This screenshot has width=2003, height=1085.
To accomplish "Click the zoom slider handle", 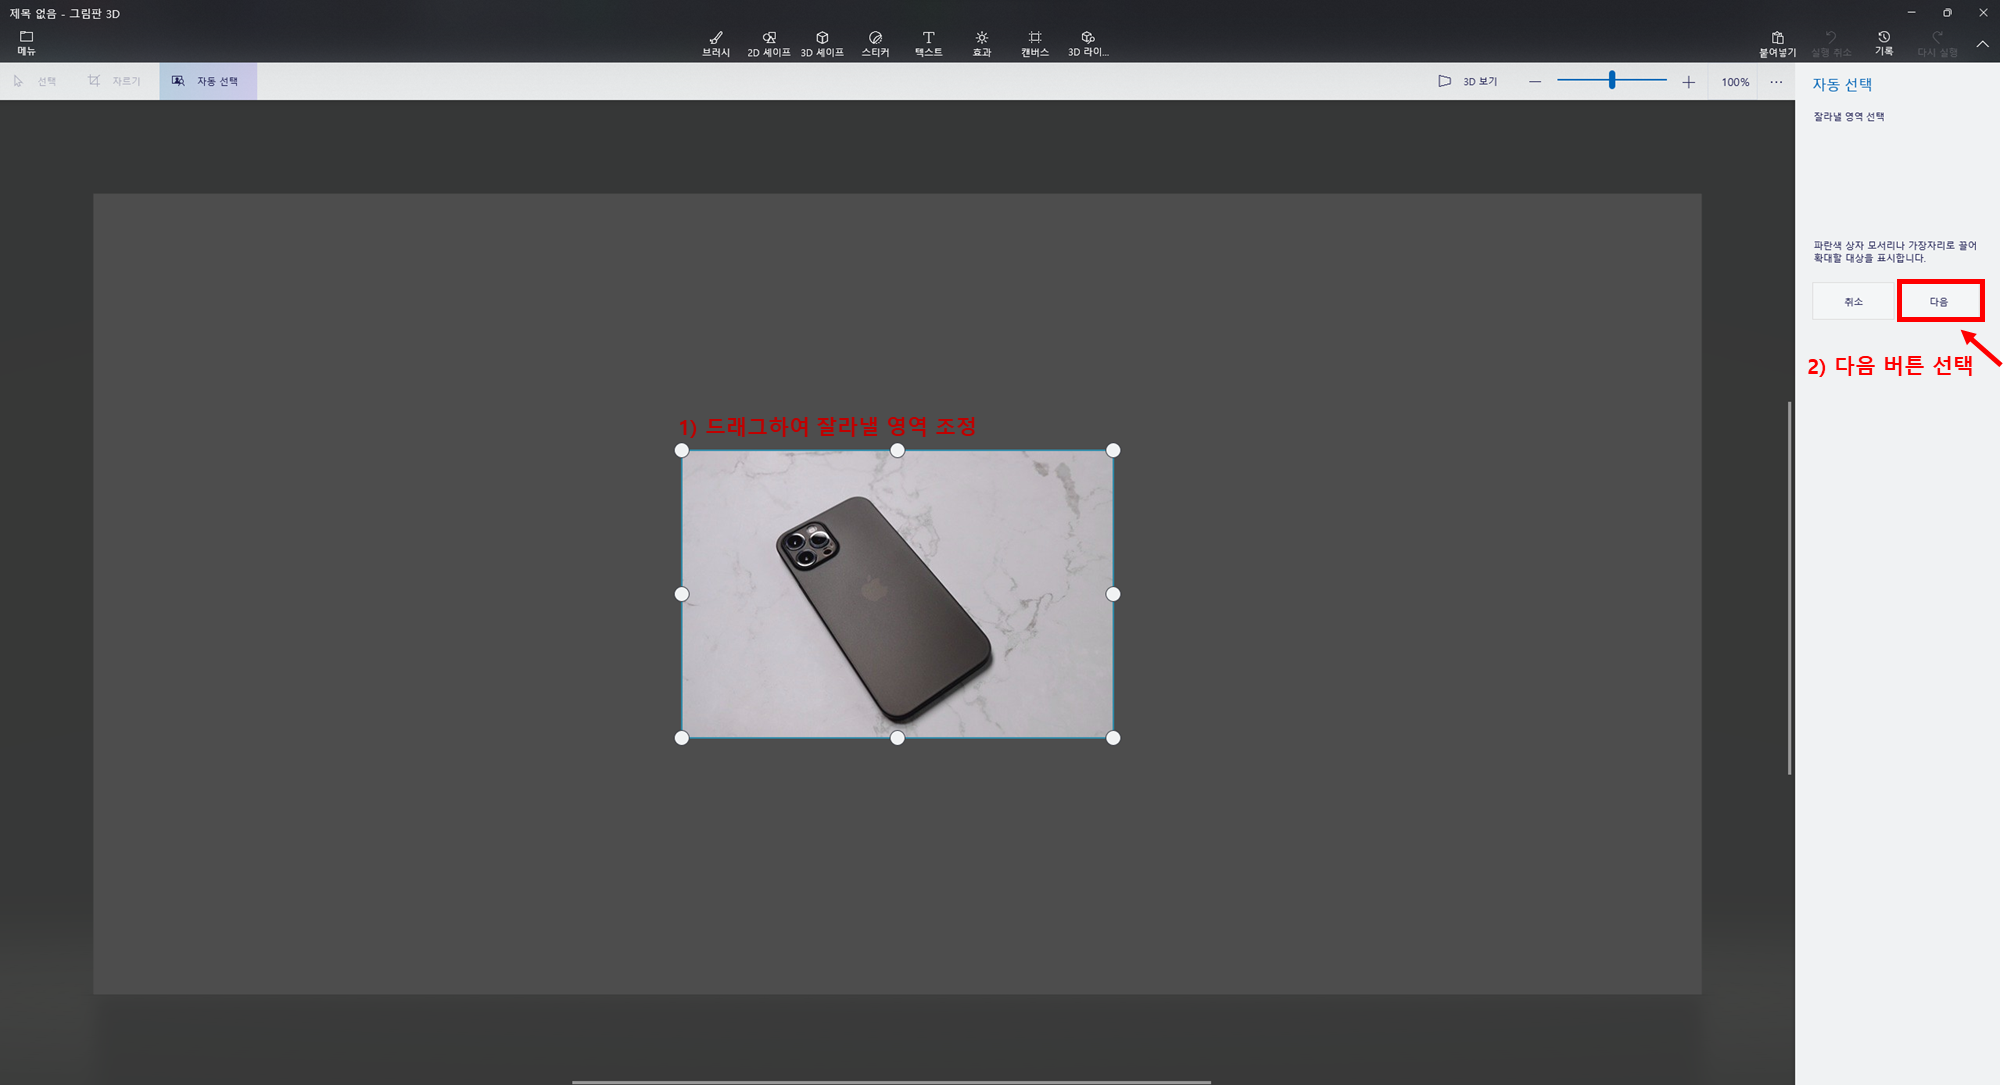I will click(1612, 80).
